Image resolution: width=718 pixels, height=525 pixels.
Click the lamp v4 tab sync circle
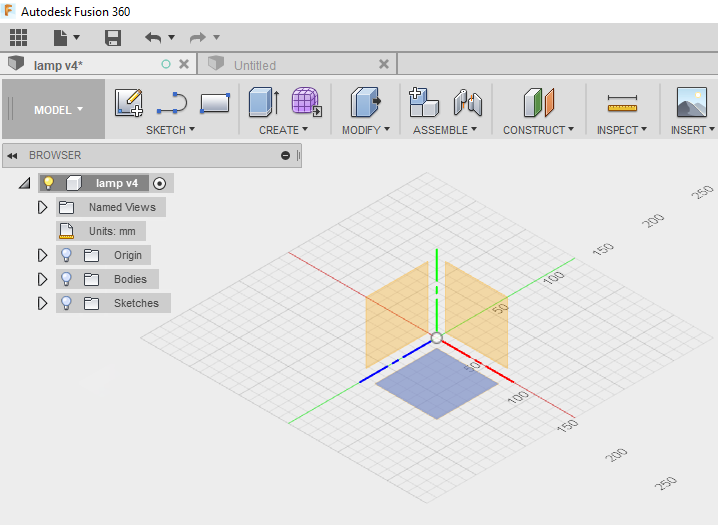tap(166, 65)
